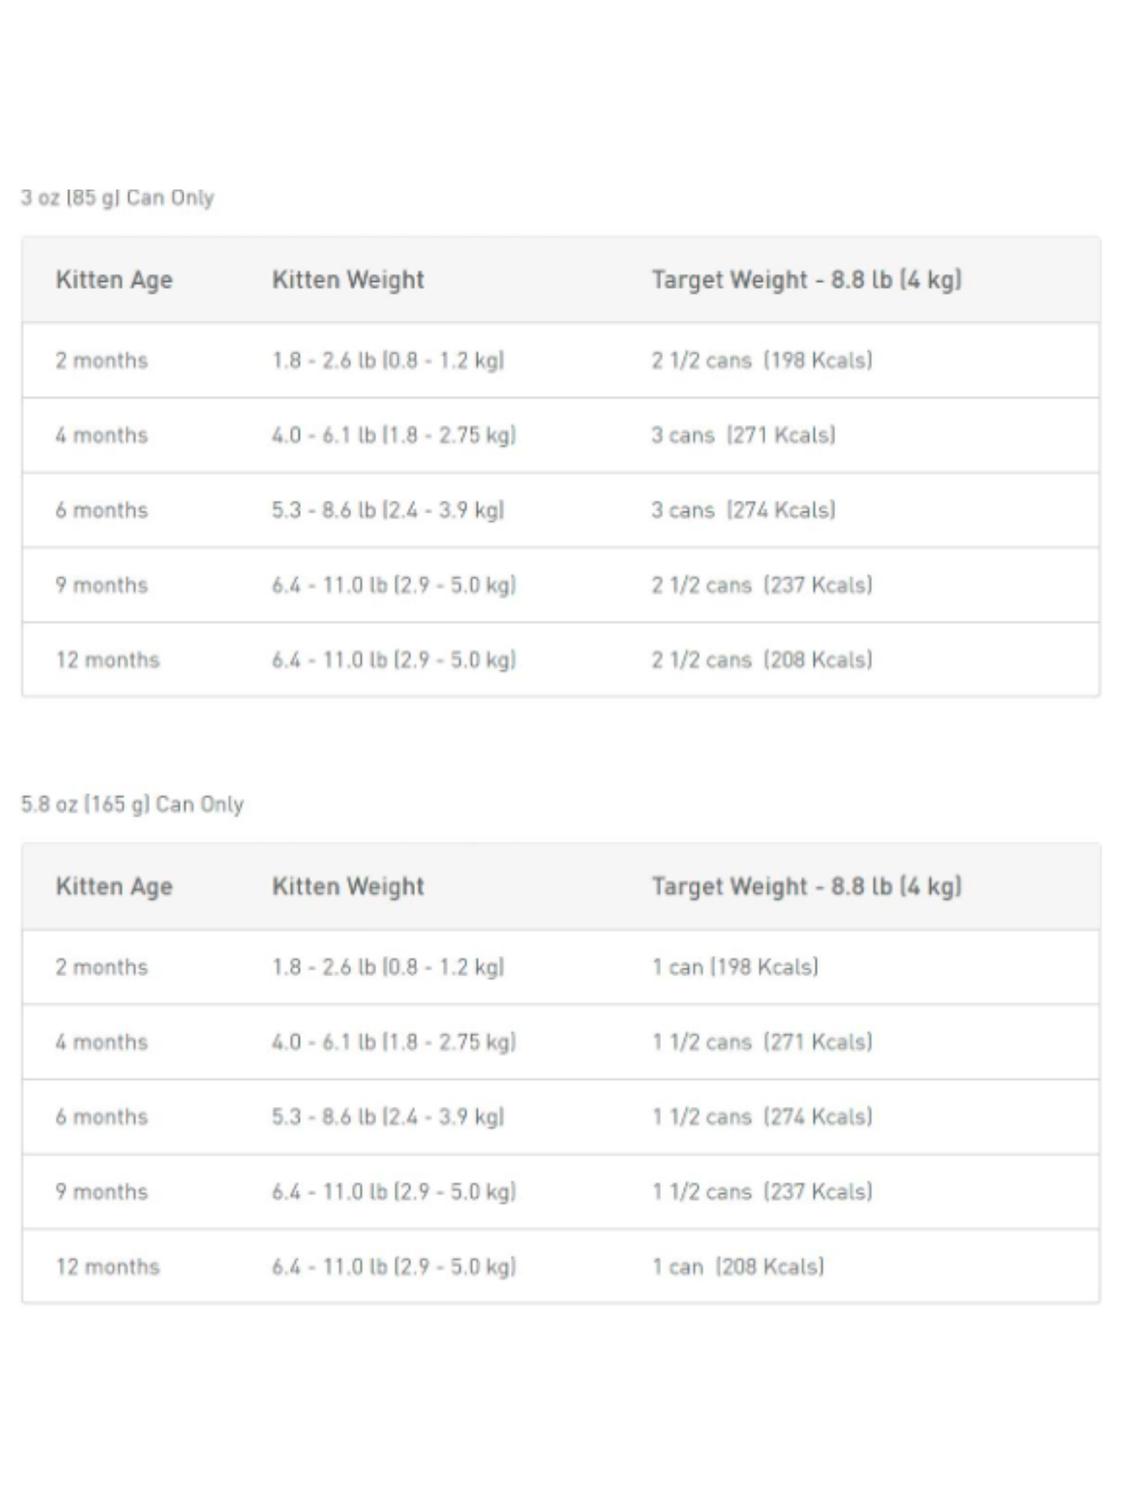The image size is (1125, 1500).
Task: Click 6 months weight range in 5.8 oz table
Action: click(388, 1117)
